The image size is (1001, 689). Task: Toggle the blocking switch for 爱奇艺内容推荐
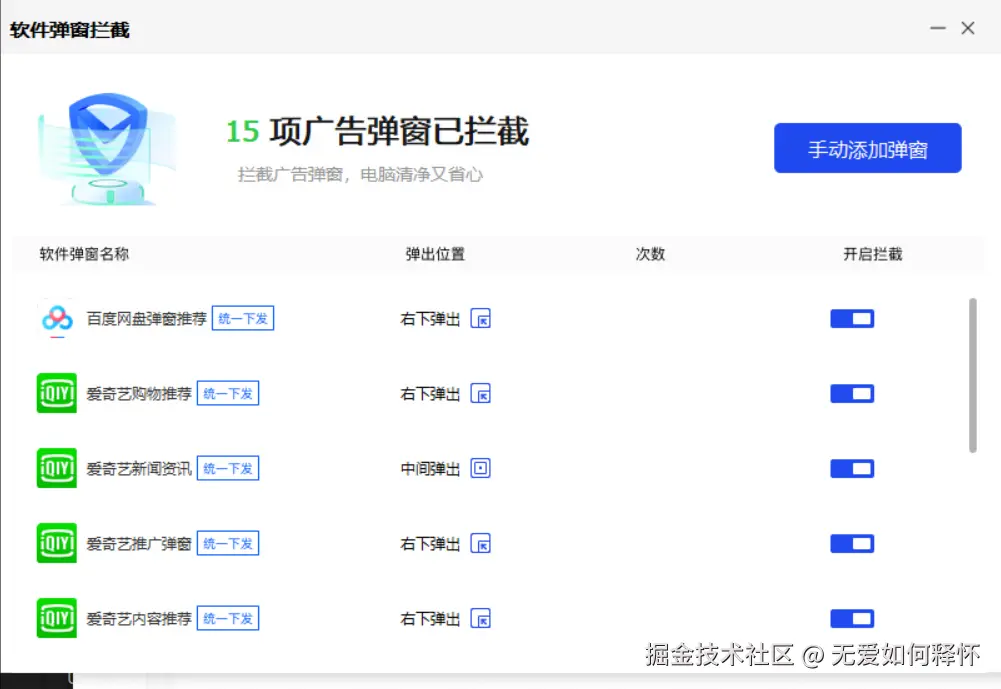(852, 618)
